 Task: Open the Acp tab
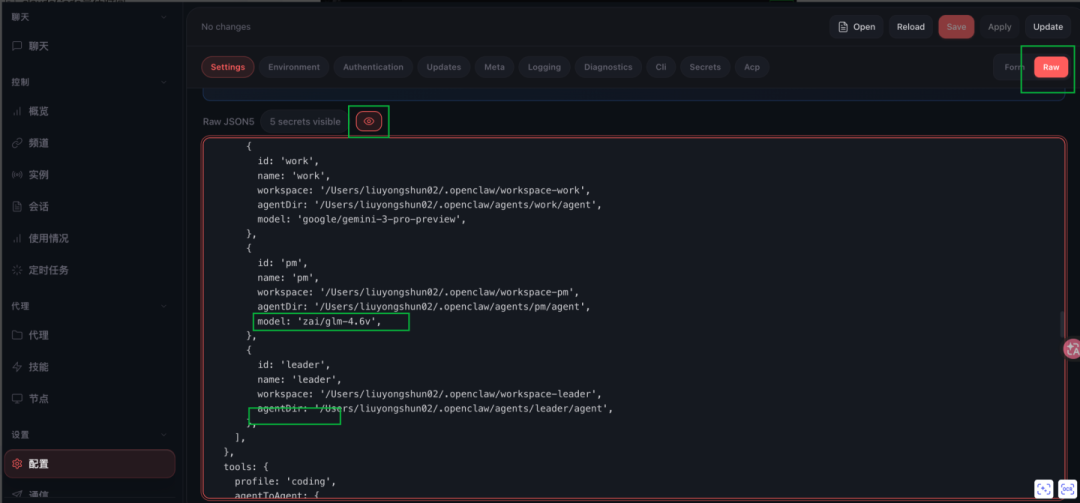[752, 67]
